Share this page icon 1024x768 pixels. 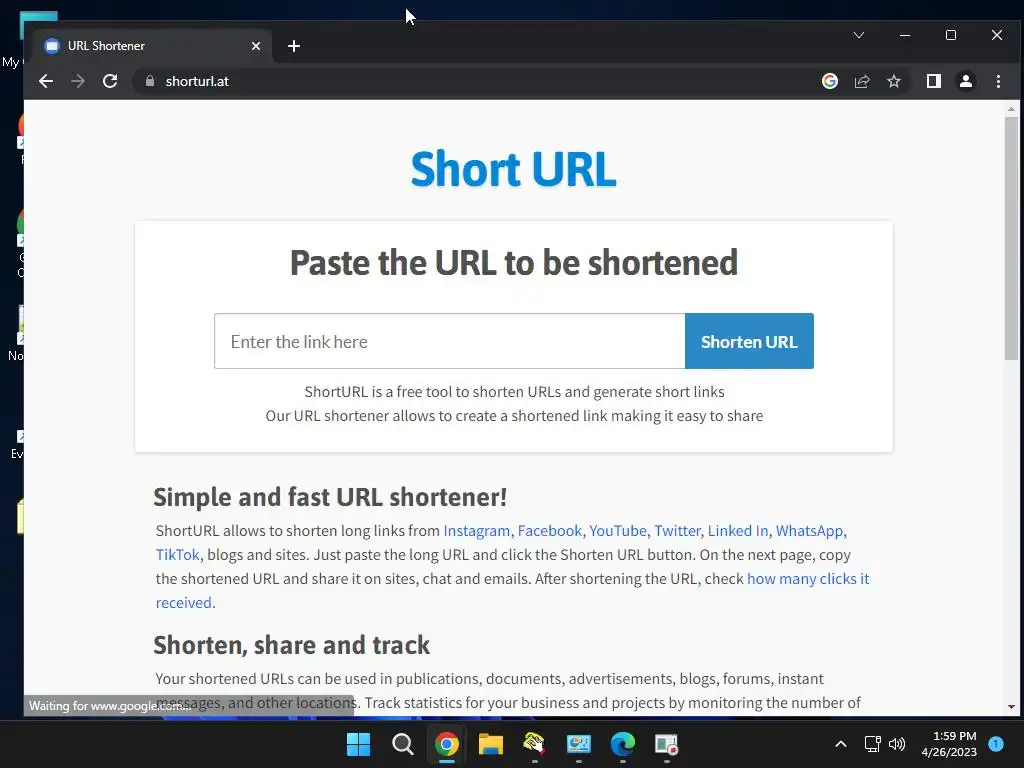tap(862, 81)
